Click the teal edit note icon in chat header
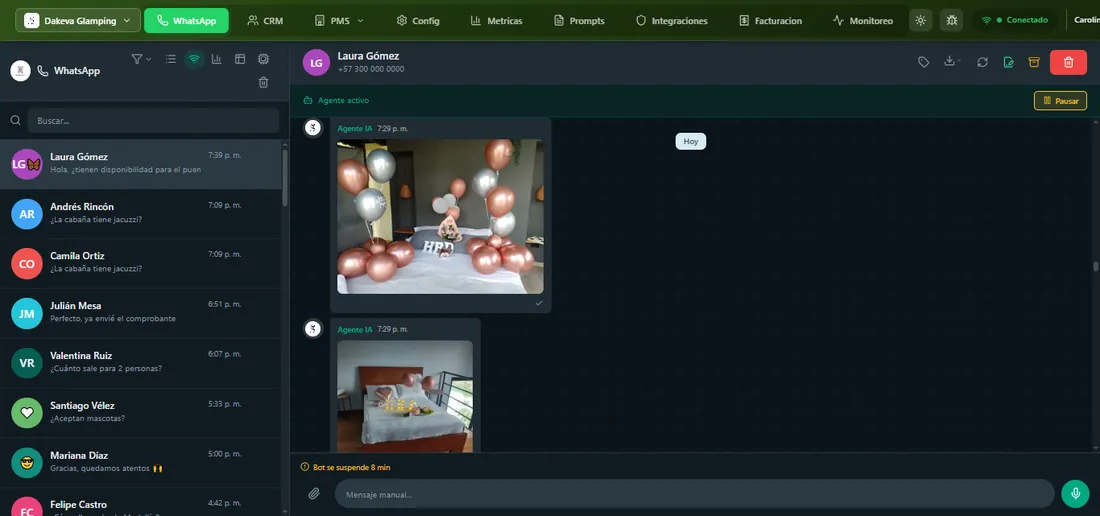Image resolution: width=1100 pixels, height=516 pixels. [x=1008, y=62]
